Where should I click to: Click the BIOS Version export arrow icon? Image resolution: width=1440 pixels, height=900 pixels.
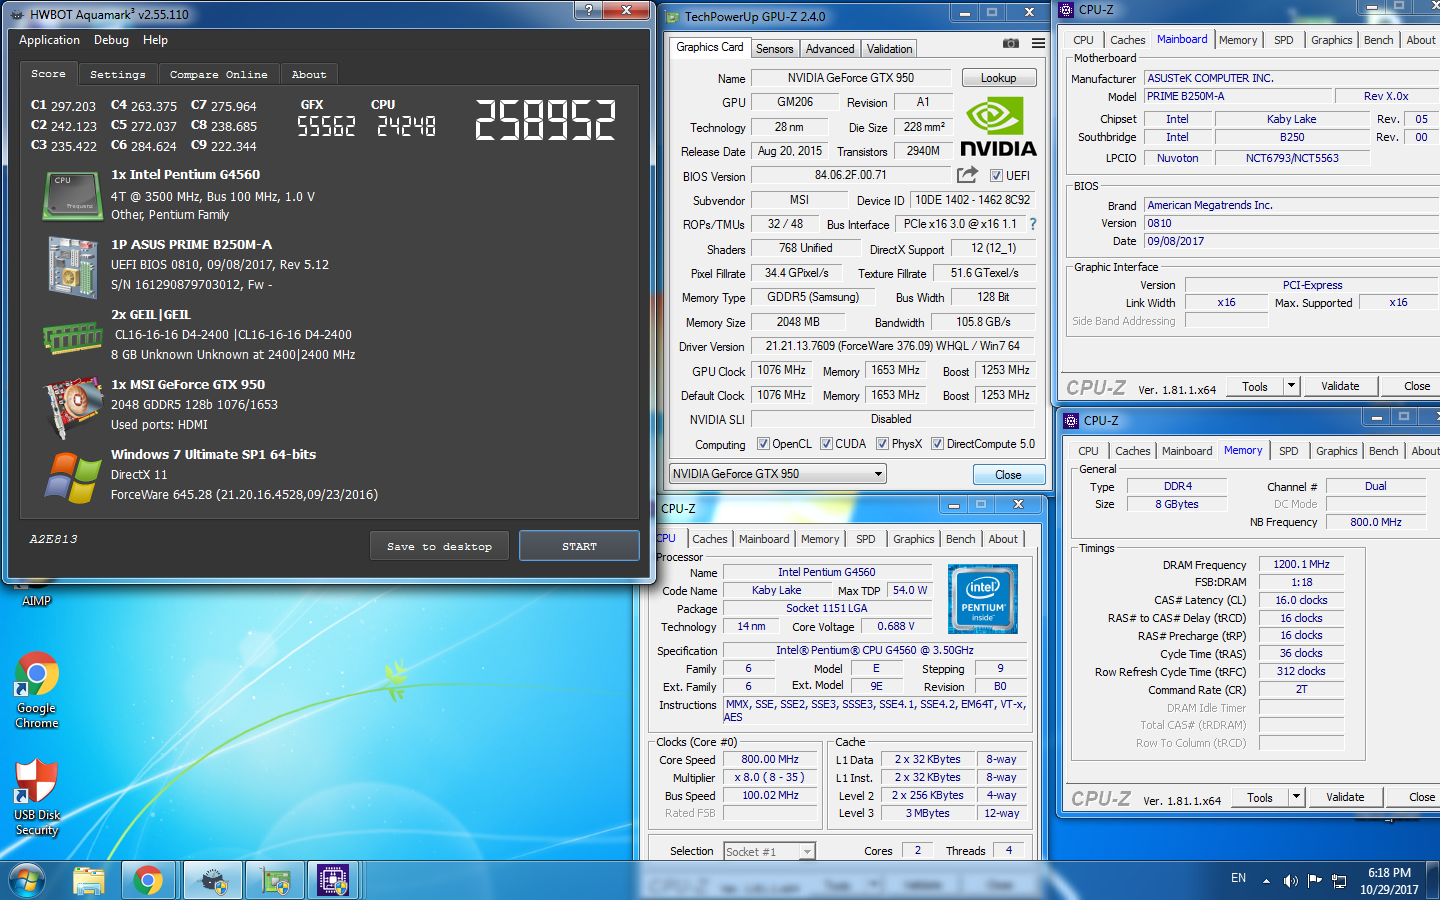coord(967,175)
